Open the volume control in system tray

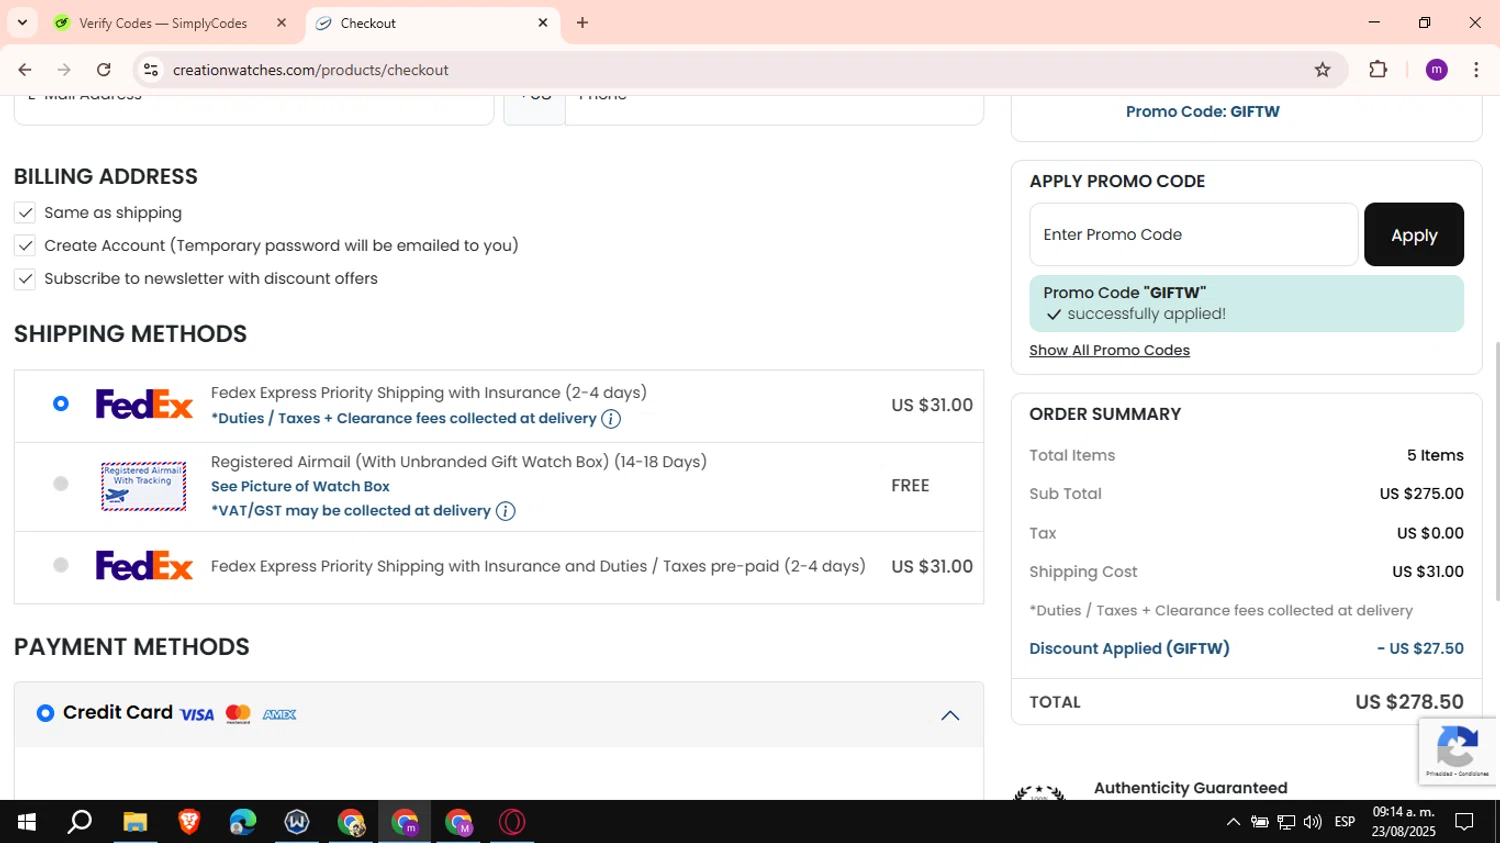(1313, 822)
